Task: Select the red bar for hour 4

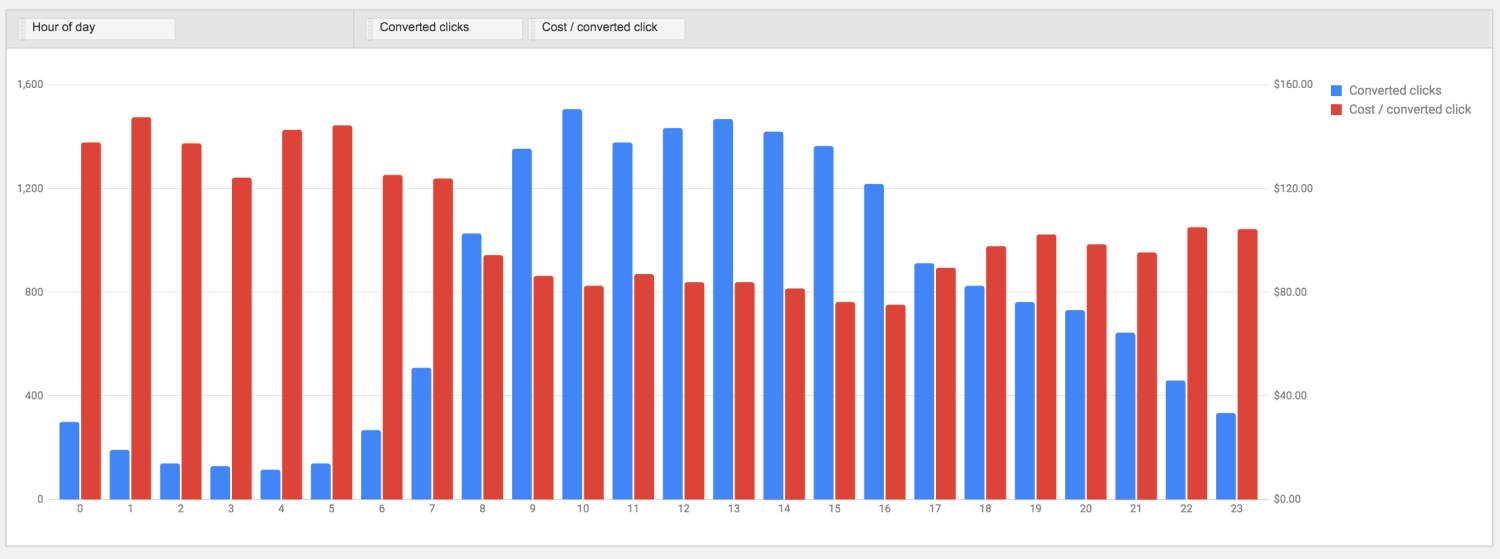Action: tap(292, 314)
